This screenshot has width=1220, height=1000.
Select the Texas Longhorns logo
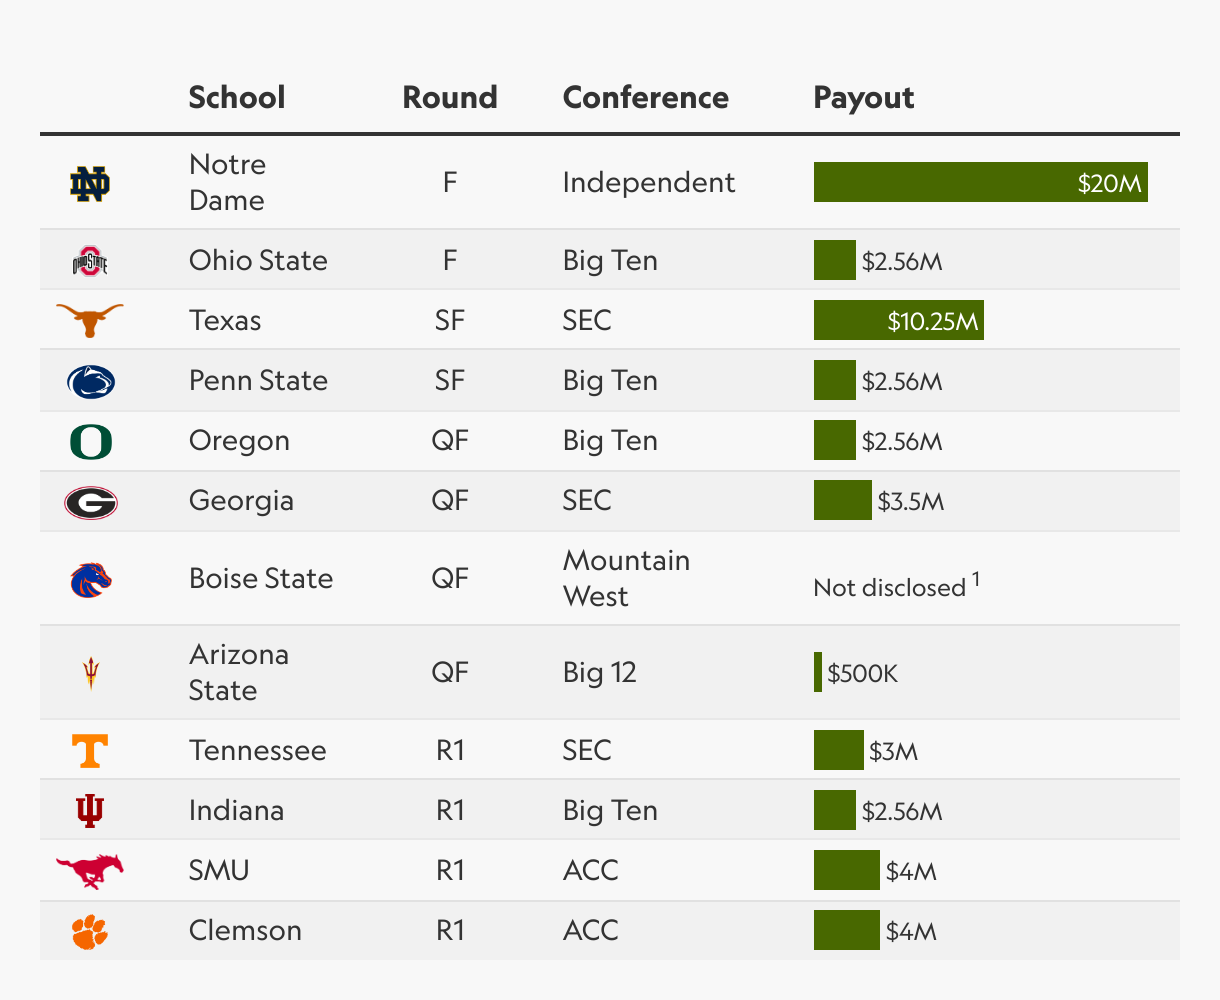pyautogui.click(x=90, y=321)
